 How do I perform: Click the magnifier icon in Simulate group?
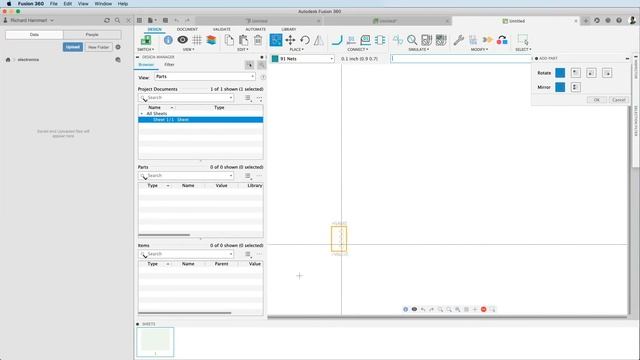(412, 40)
